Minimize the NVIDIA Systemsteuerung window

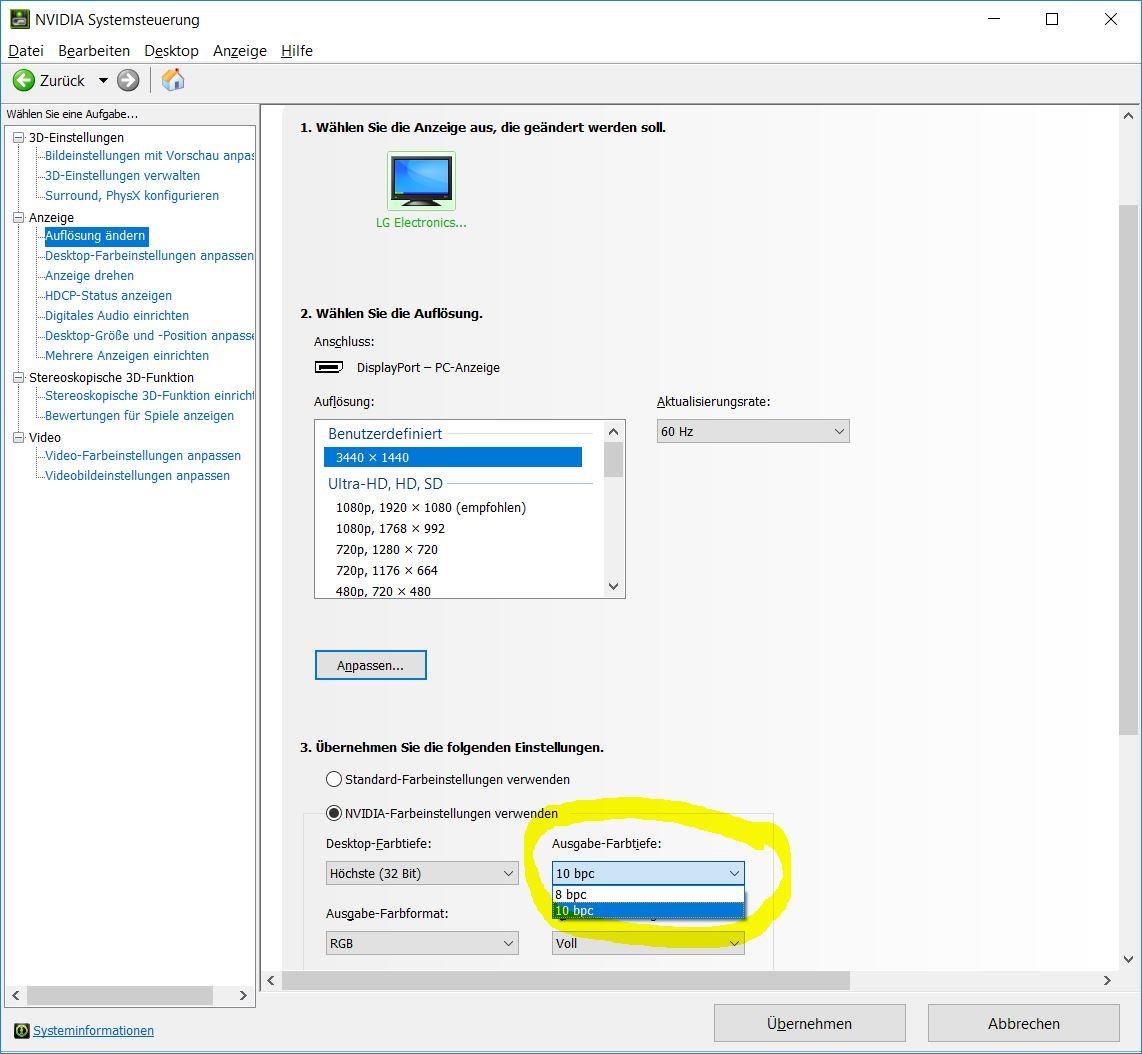(x=994, y=20)
